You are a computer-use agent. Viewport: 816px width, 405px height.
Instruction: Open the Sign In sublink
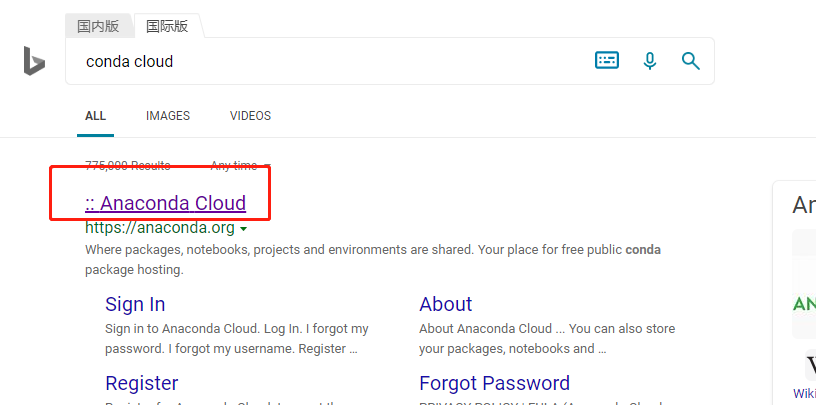tap(135, 304)
